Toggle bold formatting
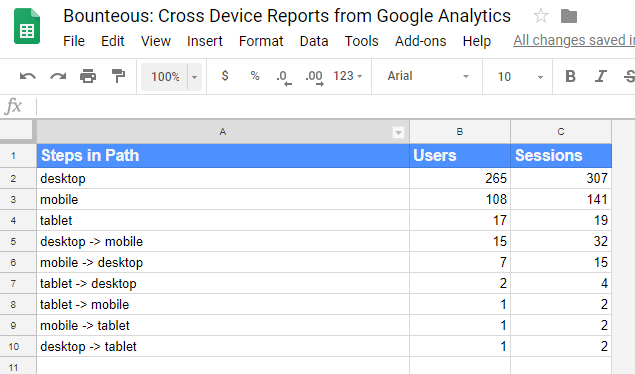This screenshot has height=374, width=635. point(570,76)
